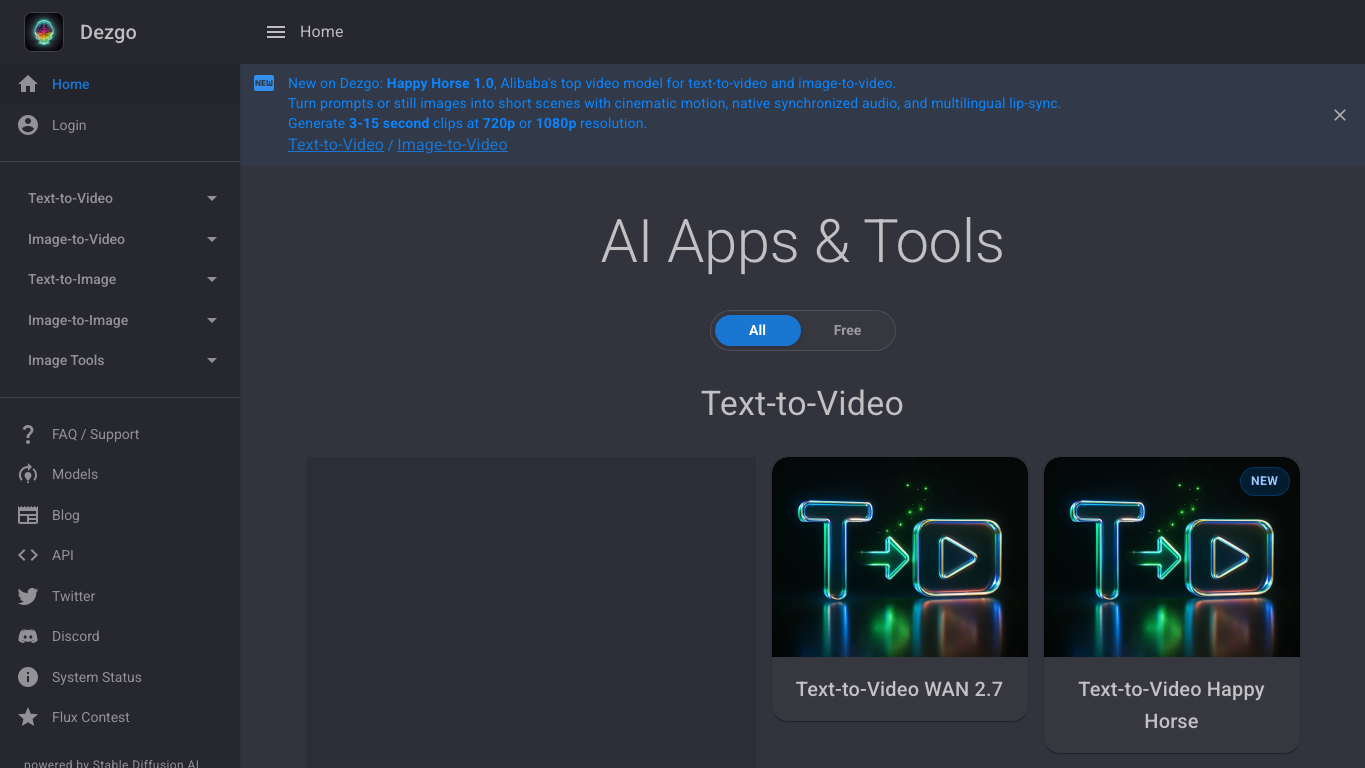
Task: Click the FAQ question mark icon
Action: coord(28,434)
